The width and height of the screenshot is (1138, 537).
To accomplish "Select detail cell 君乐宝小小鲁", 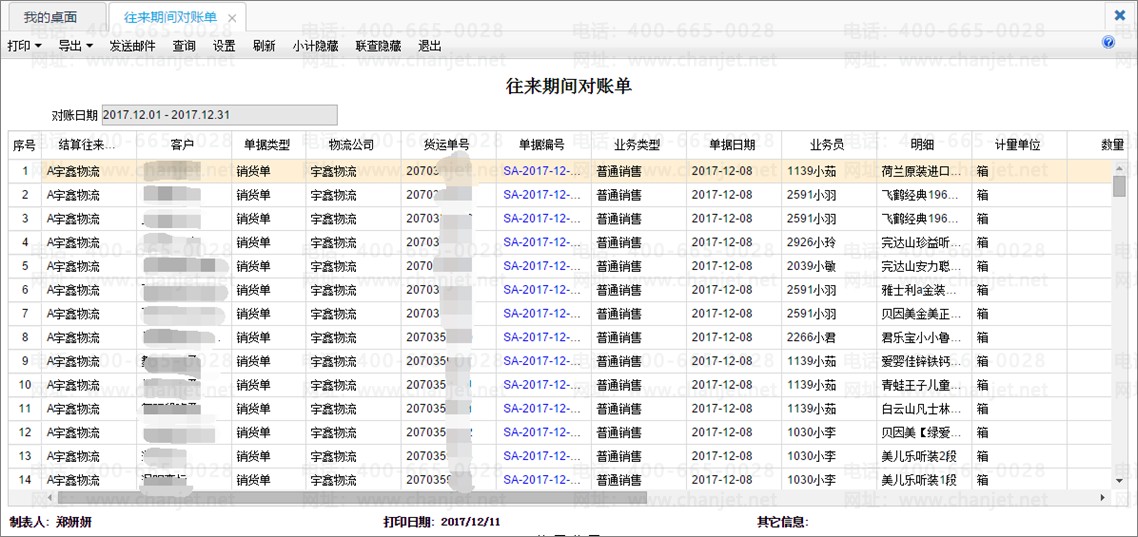I will [924, 337].
